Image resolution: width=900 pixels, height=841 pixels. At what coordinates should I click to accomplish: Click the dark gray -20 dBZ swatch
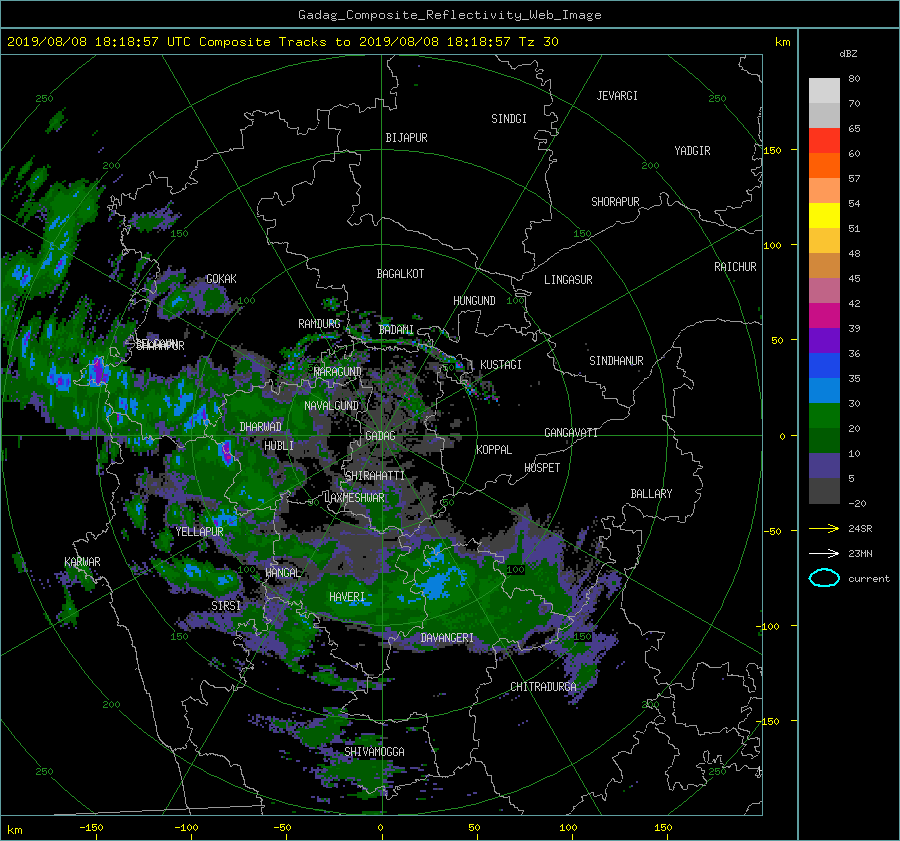824,491
